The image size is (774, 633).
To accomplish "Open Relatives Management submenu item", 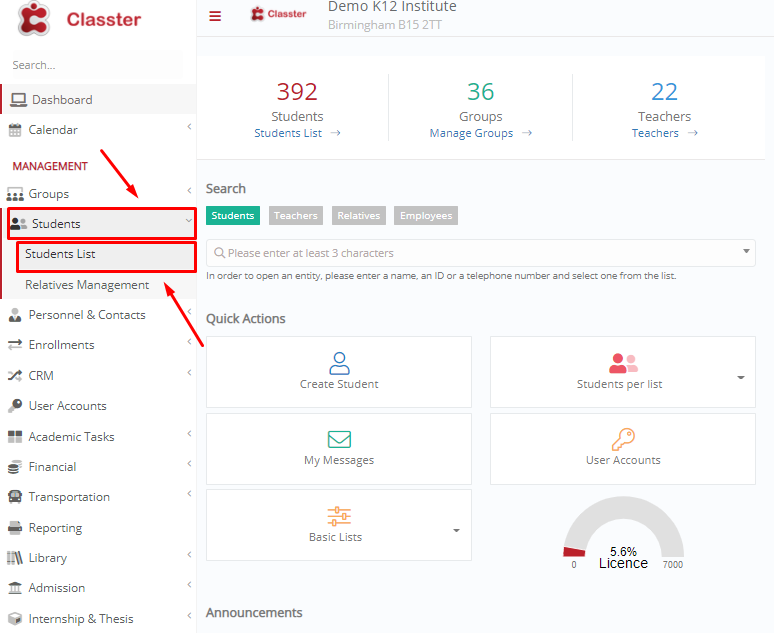I will (x=87, y=285).
